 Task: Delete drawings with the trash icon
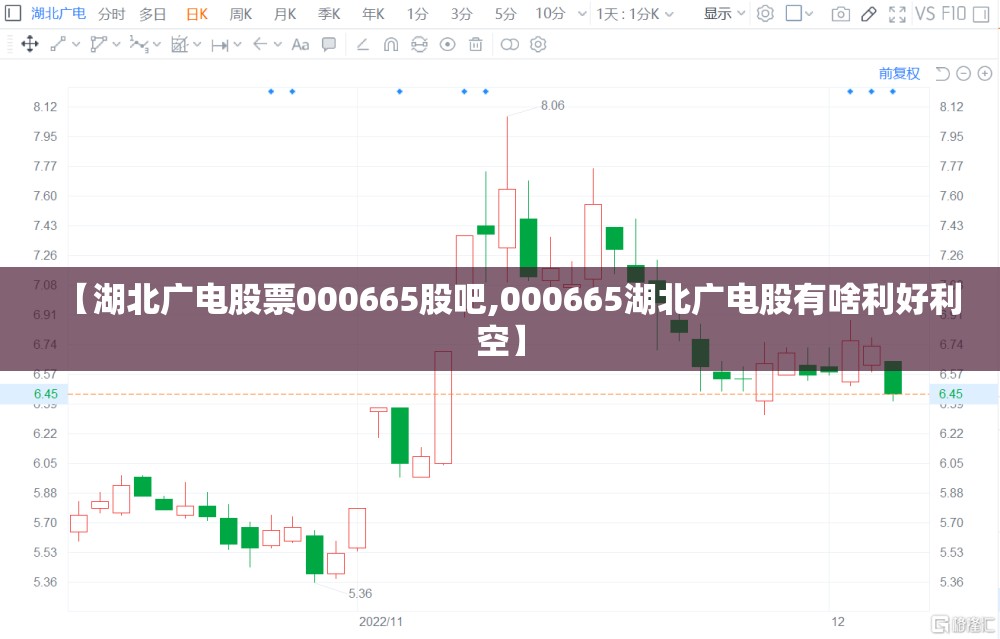(476, 44)
